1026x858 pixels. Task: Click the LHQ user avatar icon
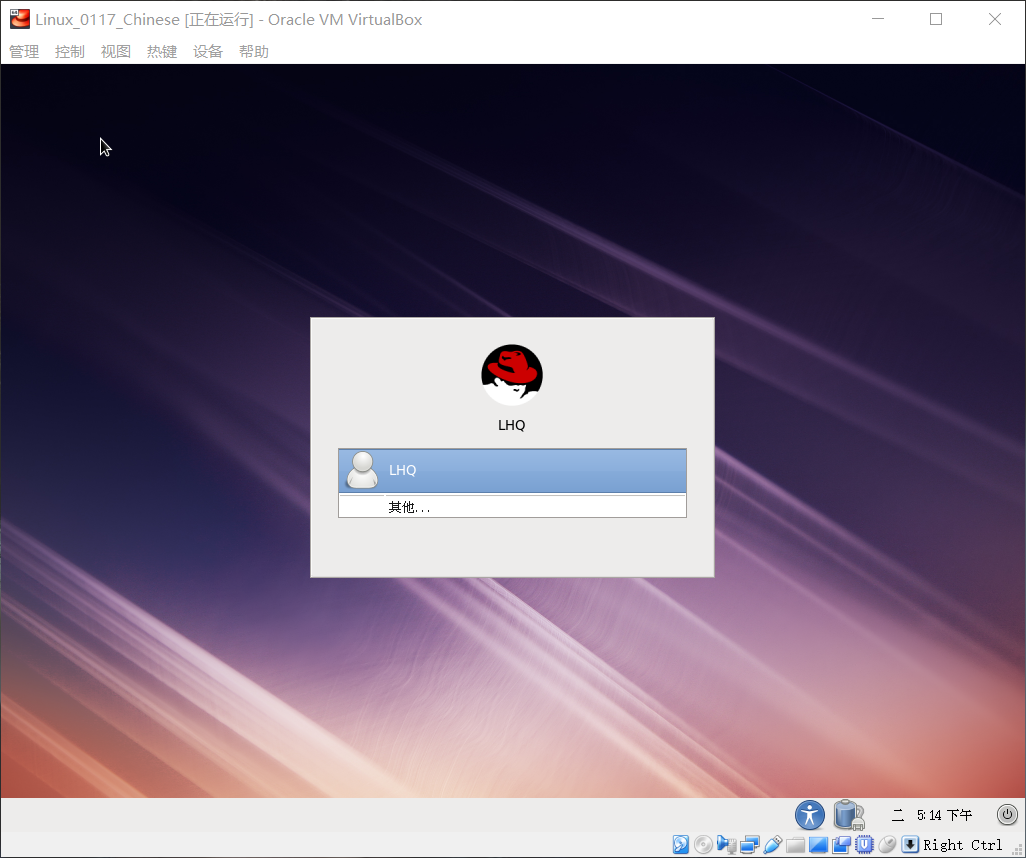pos(362,470)
